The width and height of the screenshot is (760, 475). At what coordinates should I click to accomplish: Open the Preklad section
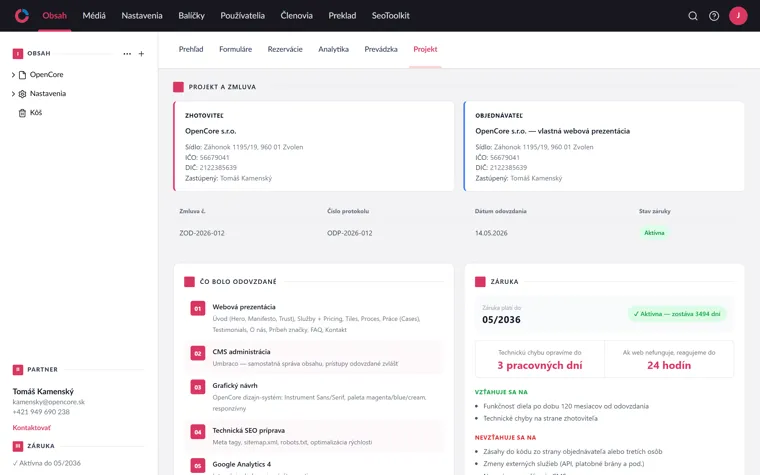pyautogui.click(x=342, y=16)
